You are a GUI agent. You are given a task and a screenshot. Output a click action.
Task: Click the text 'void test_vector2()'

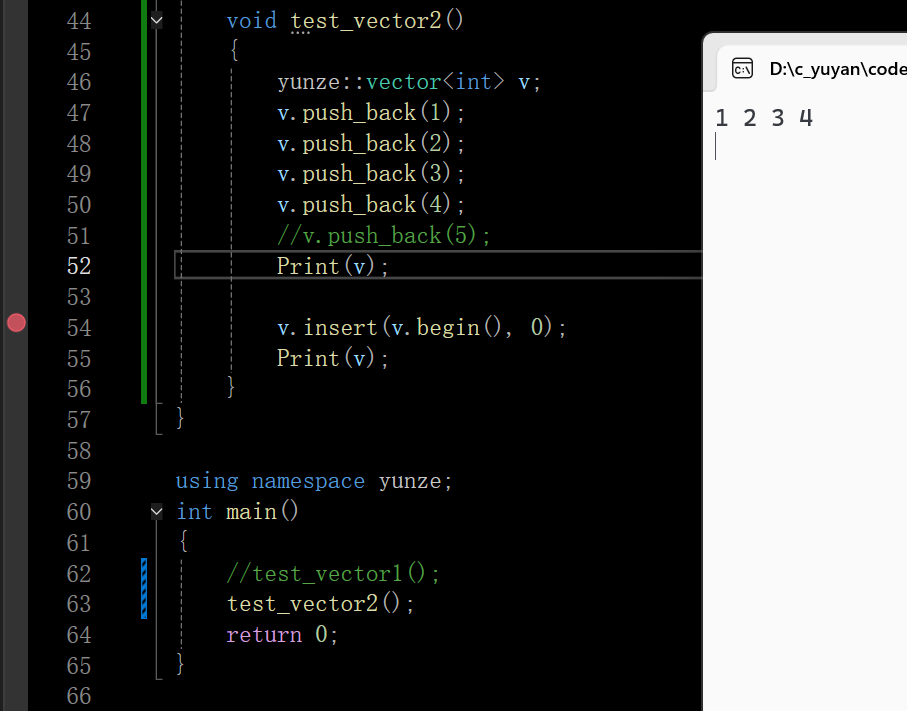click(x=345, y=21)
